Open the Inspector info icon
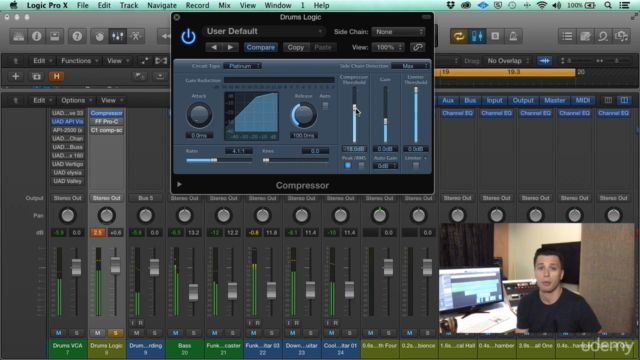The image size is (640, 360). pos(37,36)
